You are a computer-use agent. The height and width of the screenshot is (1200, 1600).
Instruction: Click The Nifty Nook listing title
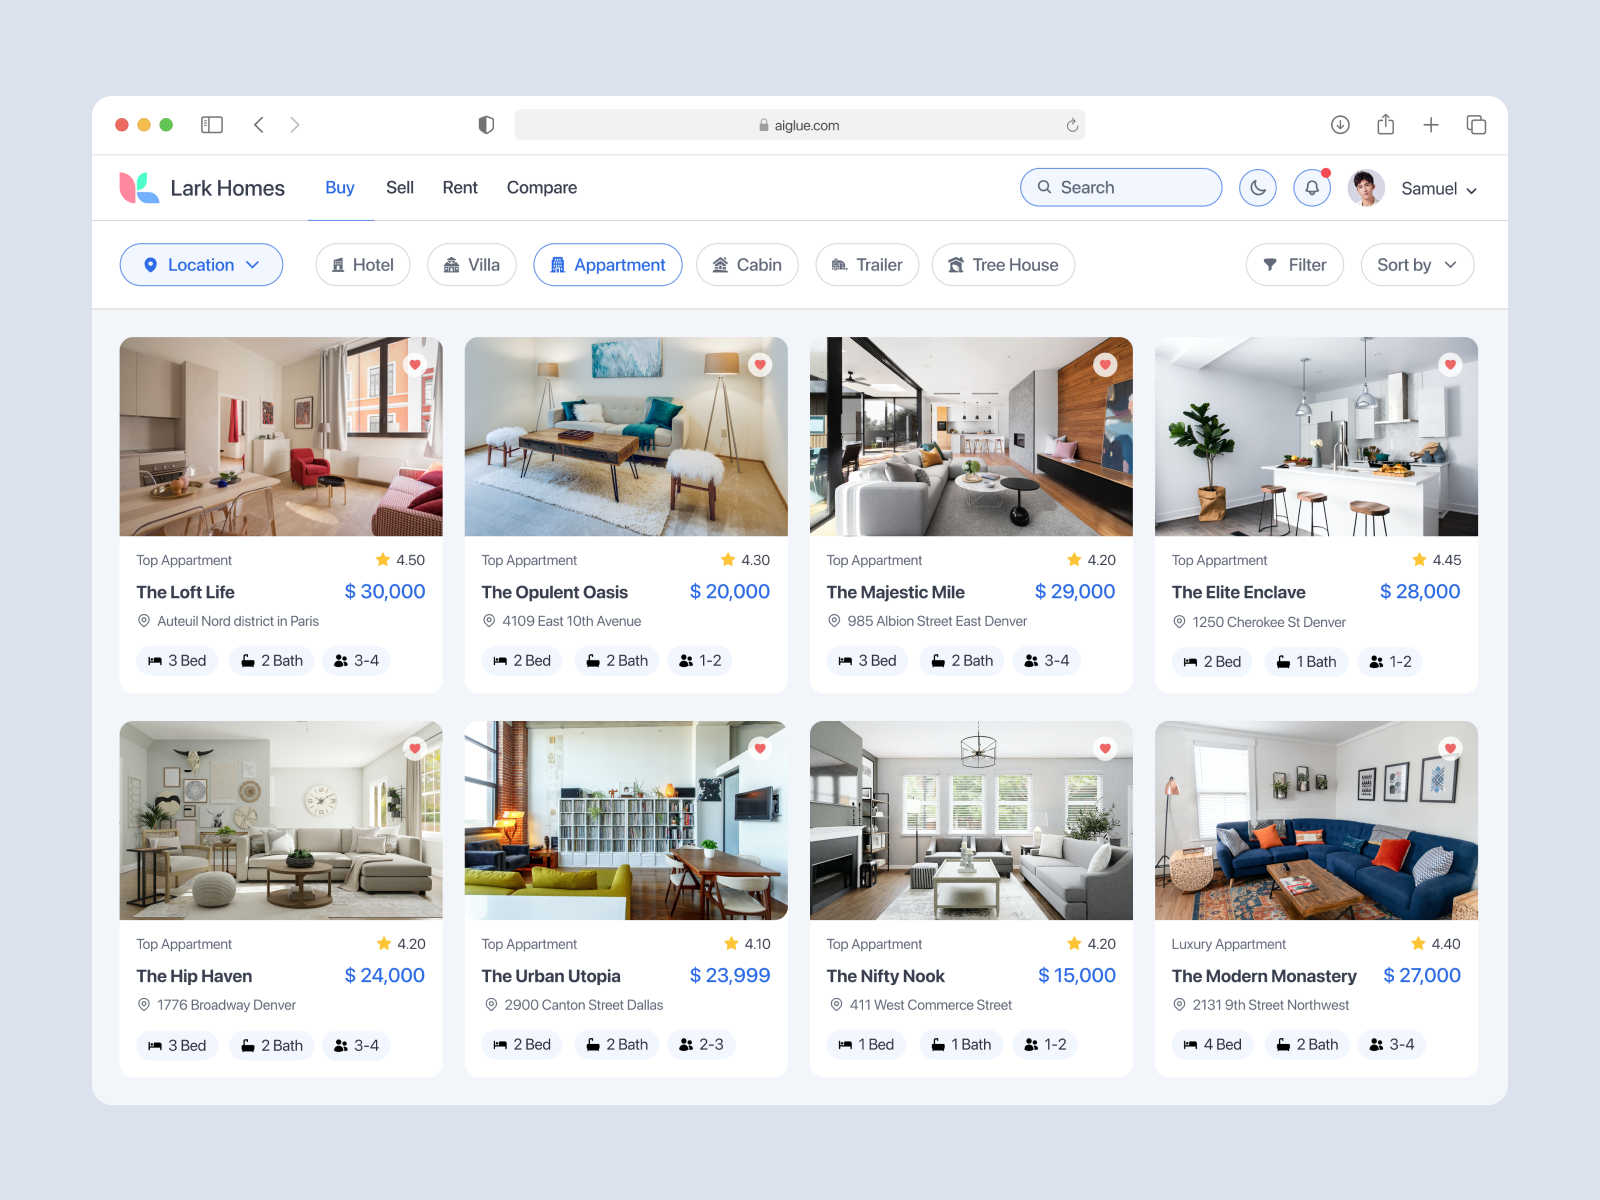click(x=885, y=976)
